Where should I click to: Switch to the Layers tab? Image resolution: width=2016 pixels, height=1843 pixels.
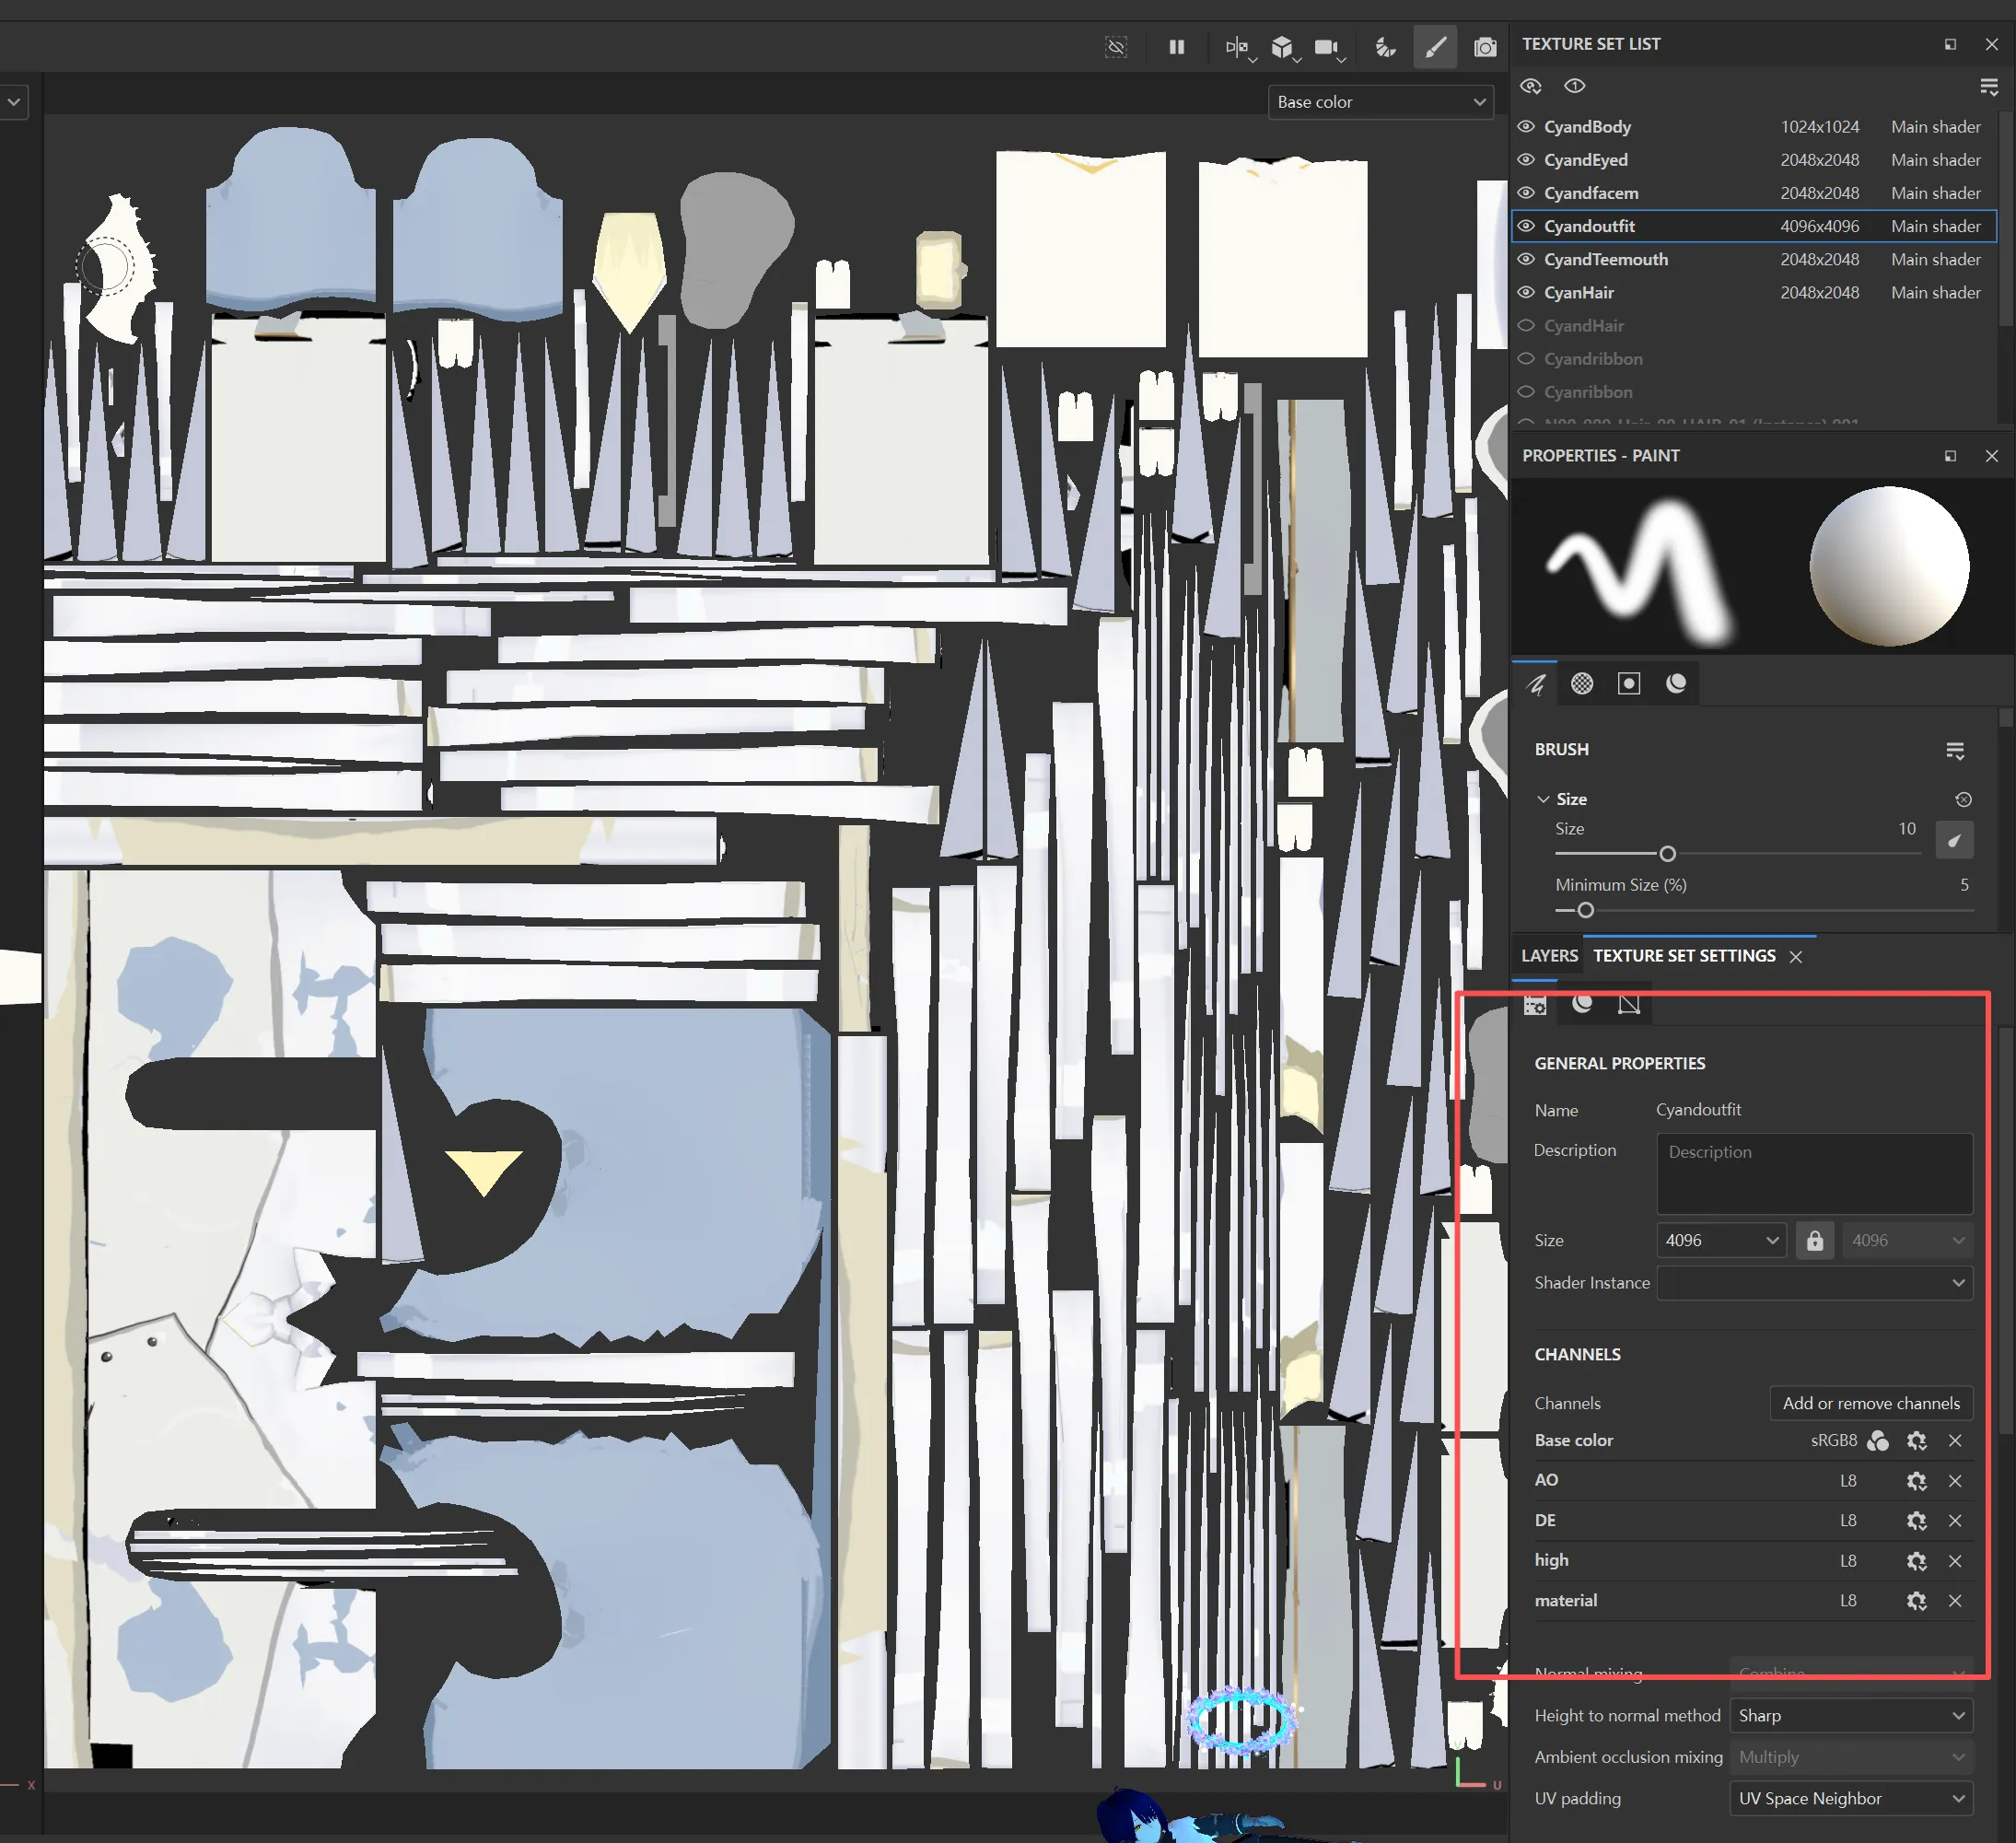click(x=1549, y=956)
